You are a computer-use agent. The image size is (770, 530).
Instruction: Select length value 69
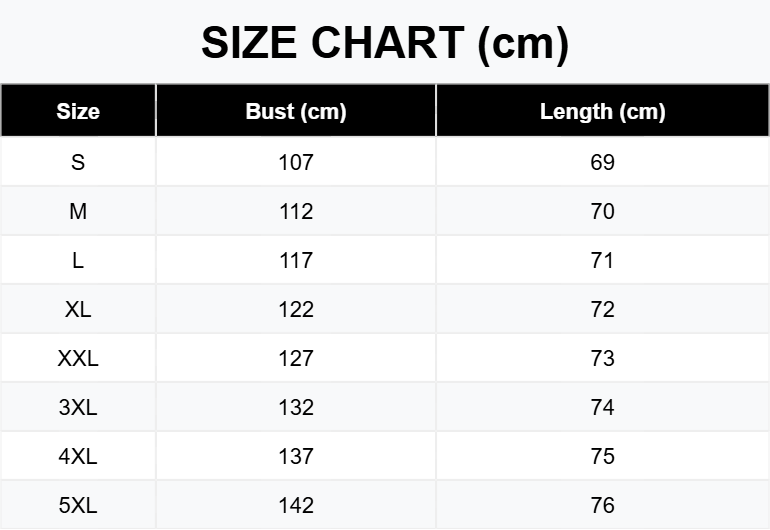point(603,162)
